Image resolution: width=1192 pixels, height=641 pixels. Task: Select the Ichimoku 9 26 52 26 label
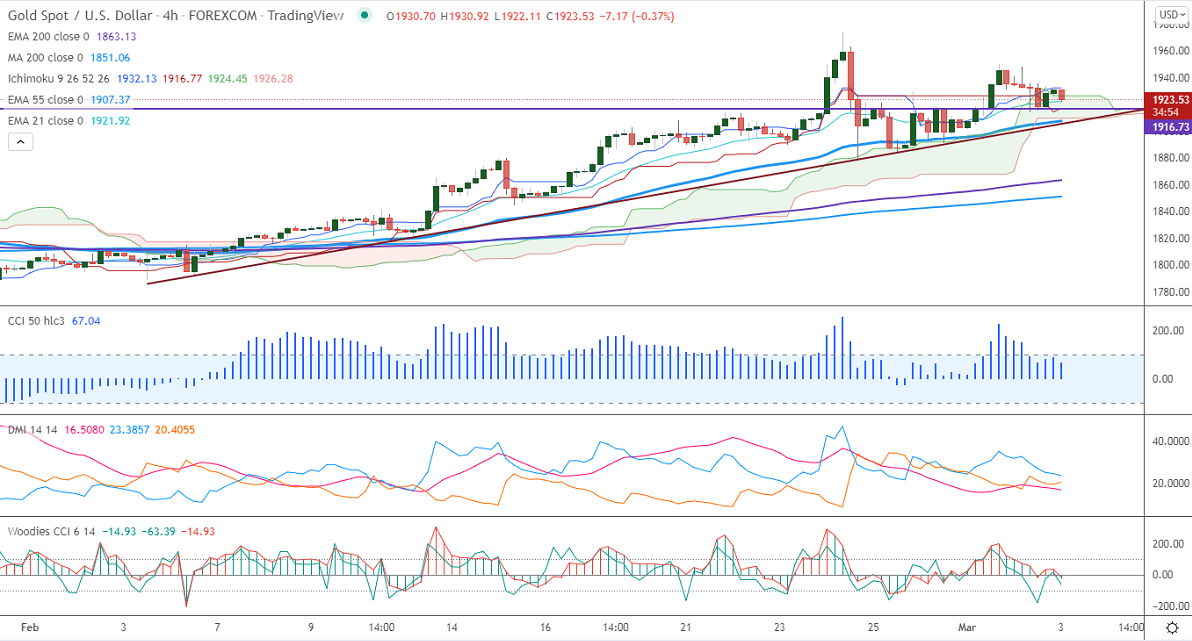point(59,79)
